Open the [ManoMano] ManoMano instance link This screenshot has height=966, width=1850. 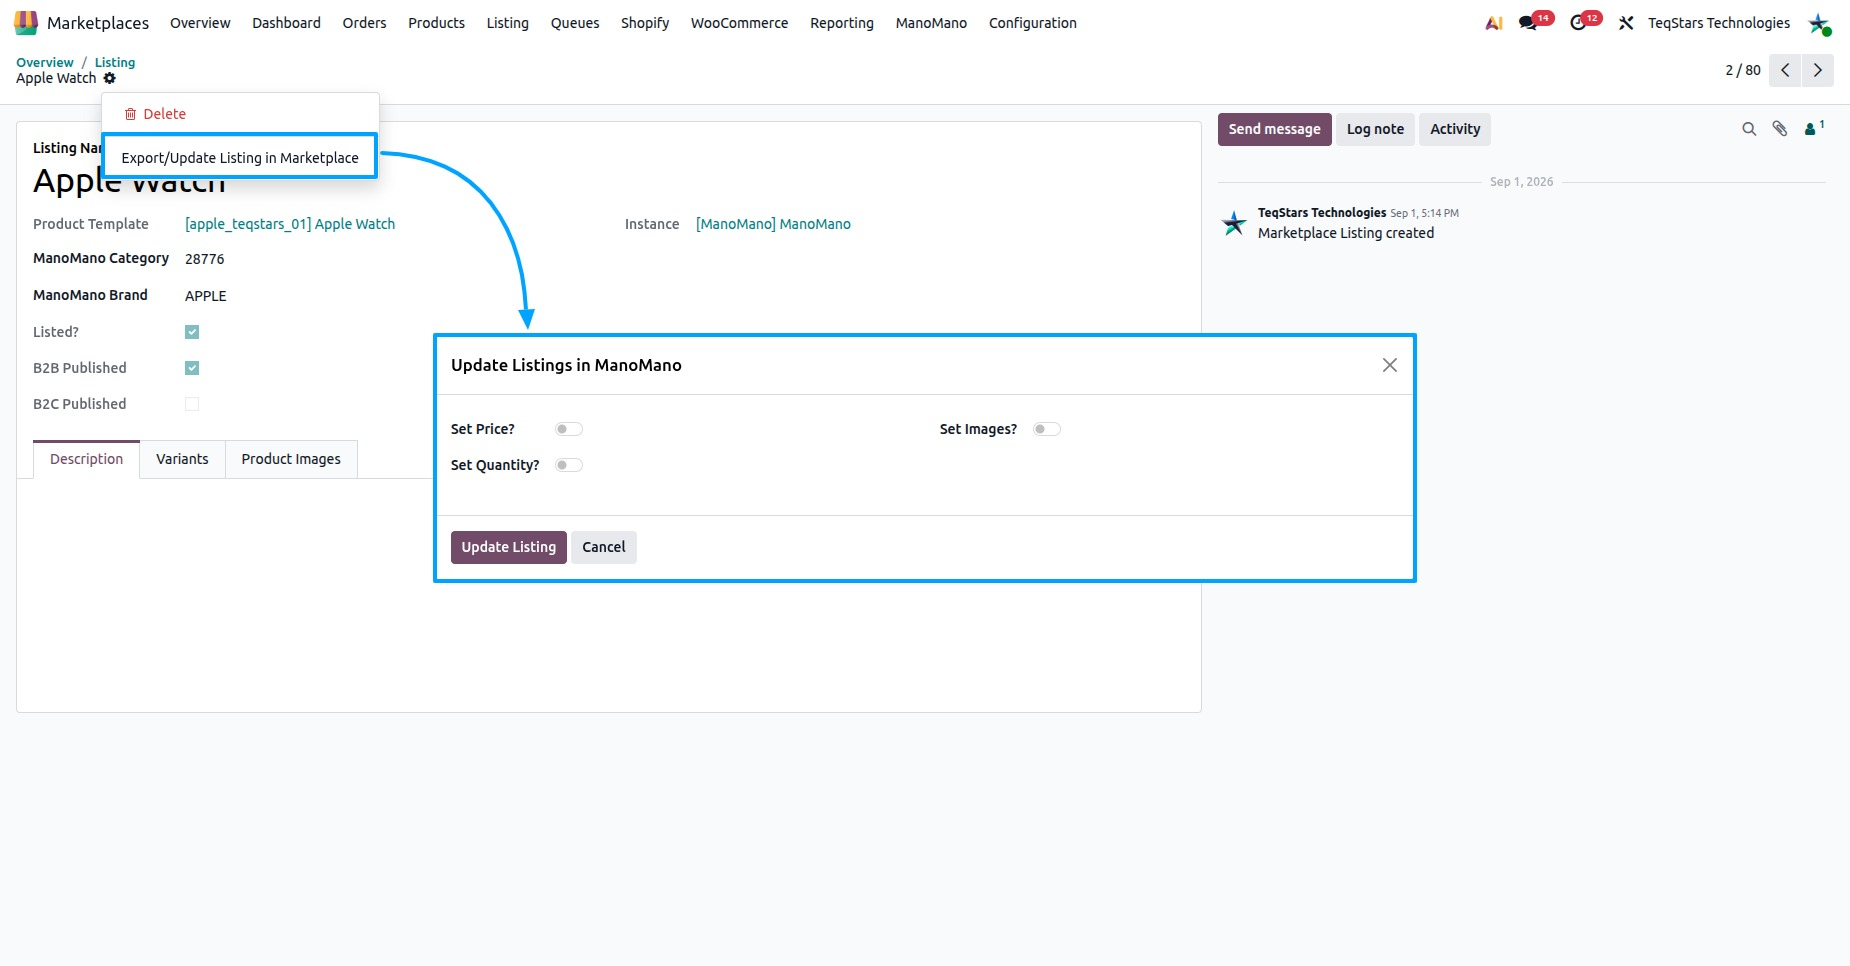(x=773, y=224)
